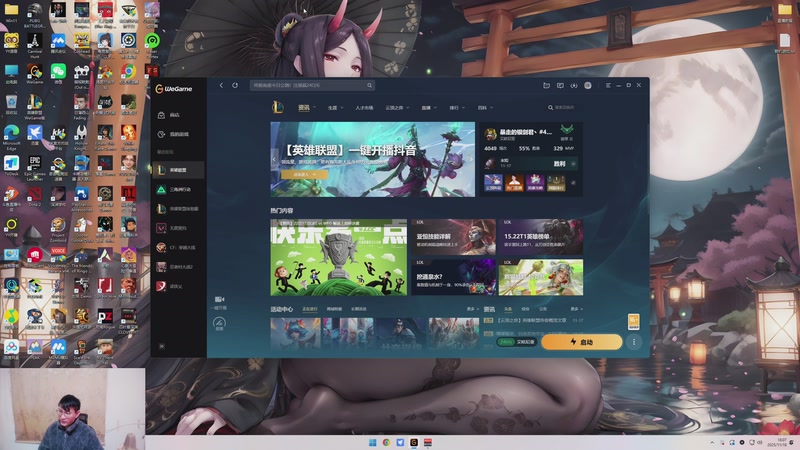
Task: Show the next banner with the right arrow
Action: click(x=471, y=159)
